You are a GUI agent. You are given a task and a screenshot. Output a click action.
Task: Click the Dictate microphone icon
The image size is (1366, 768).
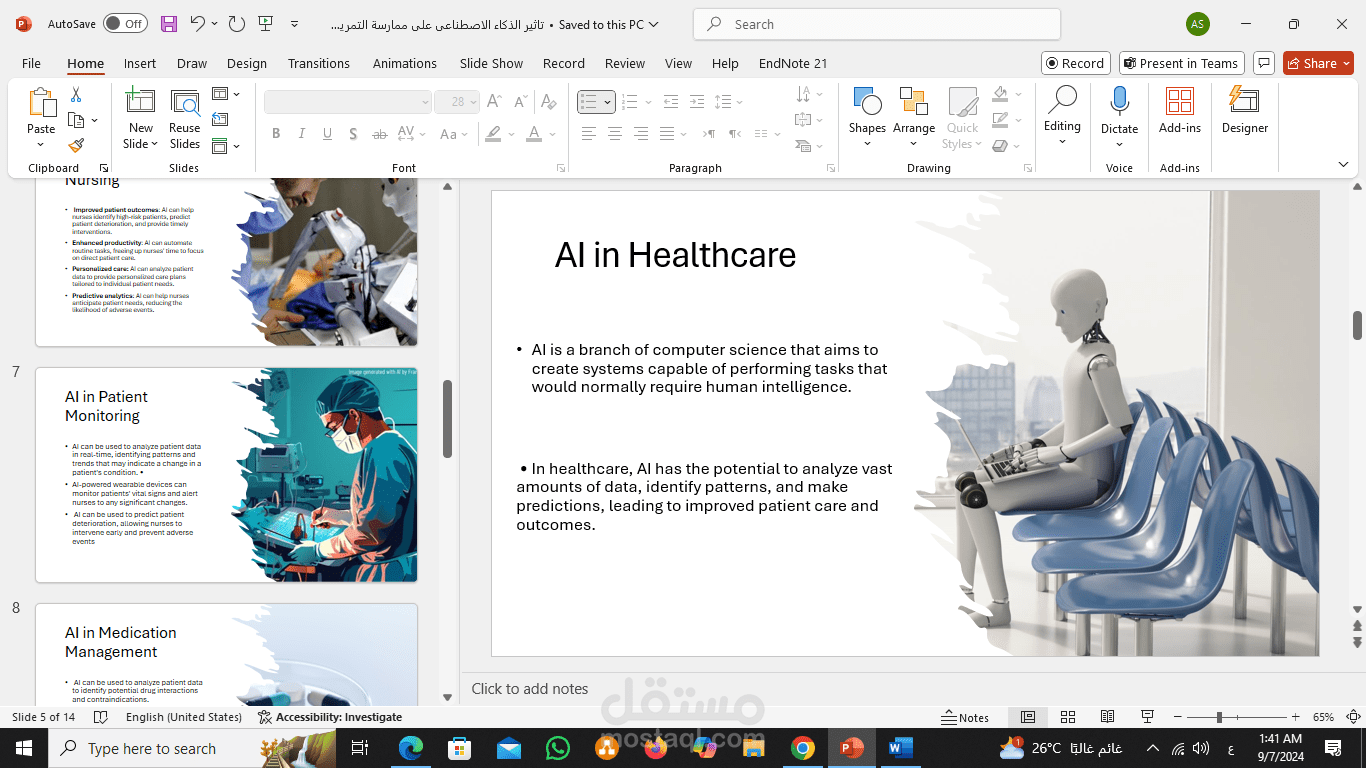(1119, 102)
